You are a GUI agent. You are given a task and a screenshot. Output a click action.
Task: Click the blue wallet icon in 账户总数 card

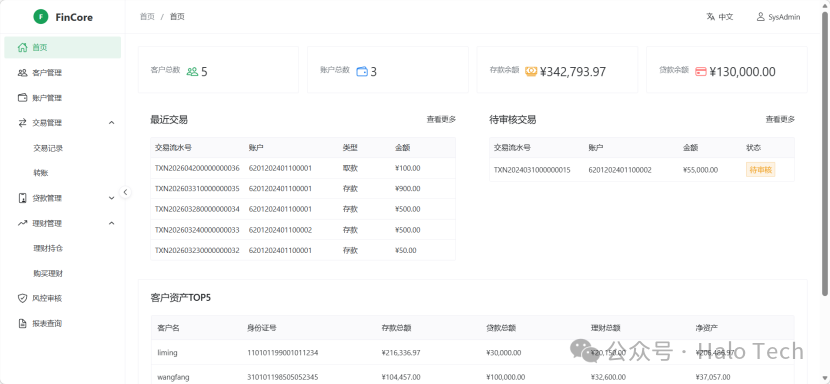click(x=362, y=72)
